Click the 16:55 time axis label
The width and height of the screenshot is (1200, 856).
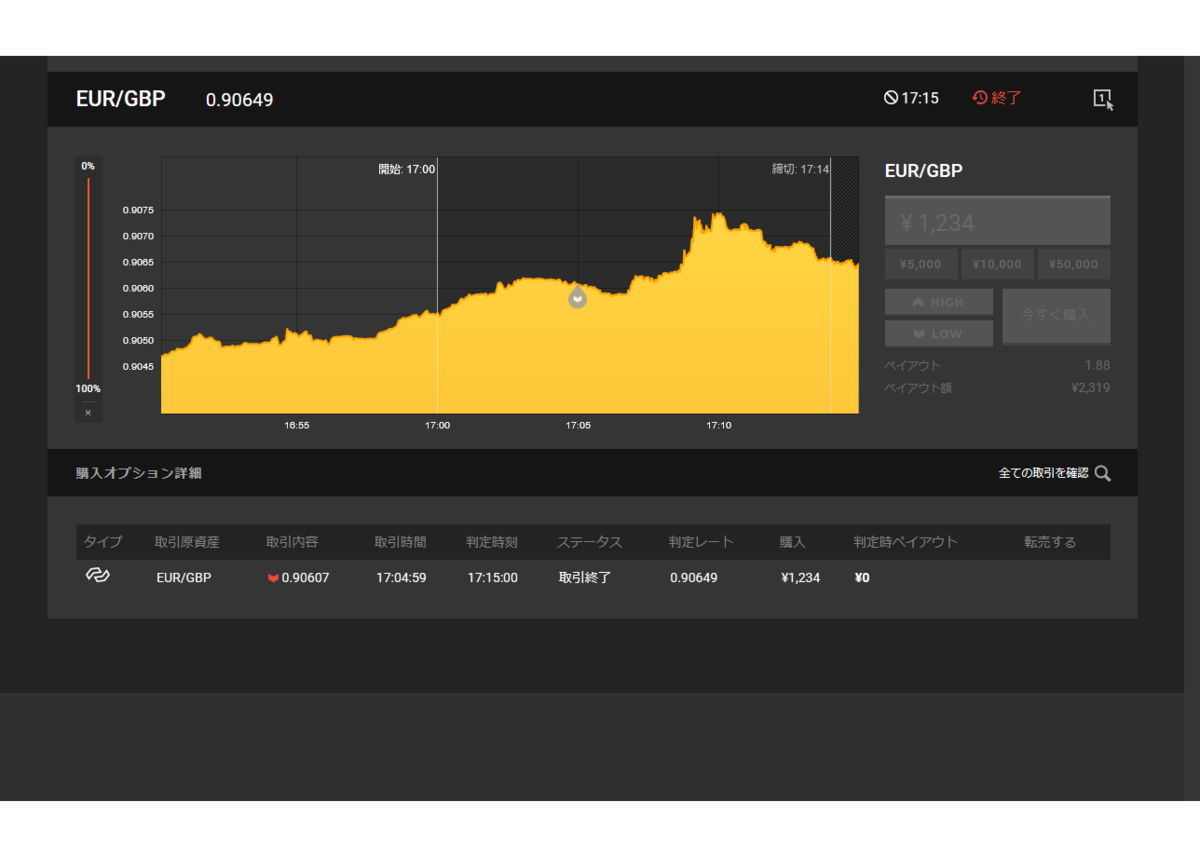[297, 425]
